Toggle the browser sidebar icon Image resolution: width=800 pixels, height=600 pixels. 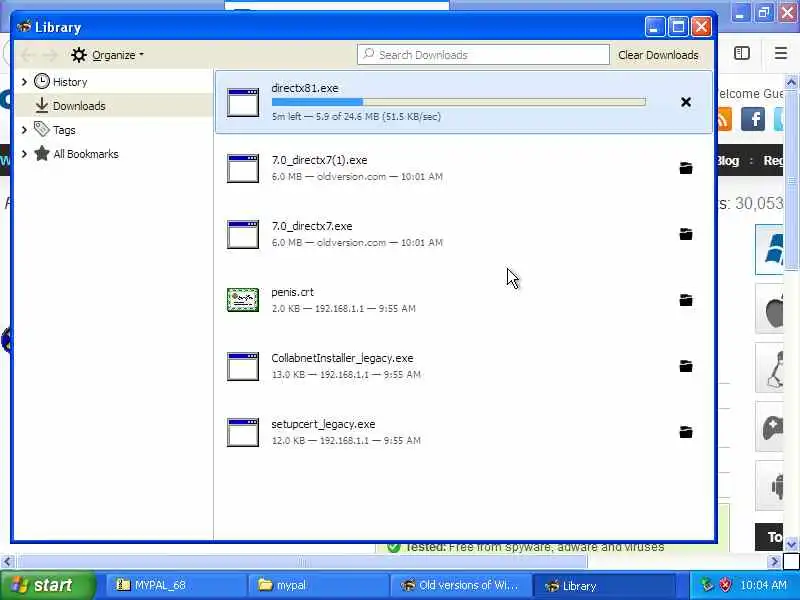(x=742, y=53)
